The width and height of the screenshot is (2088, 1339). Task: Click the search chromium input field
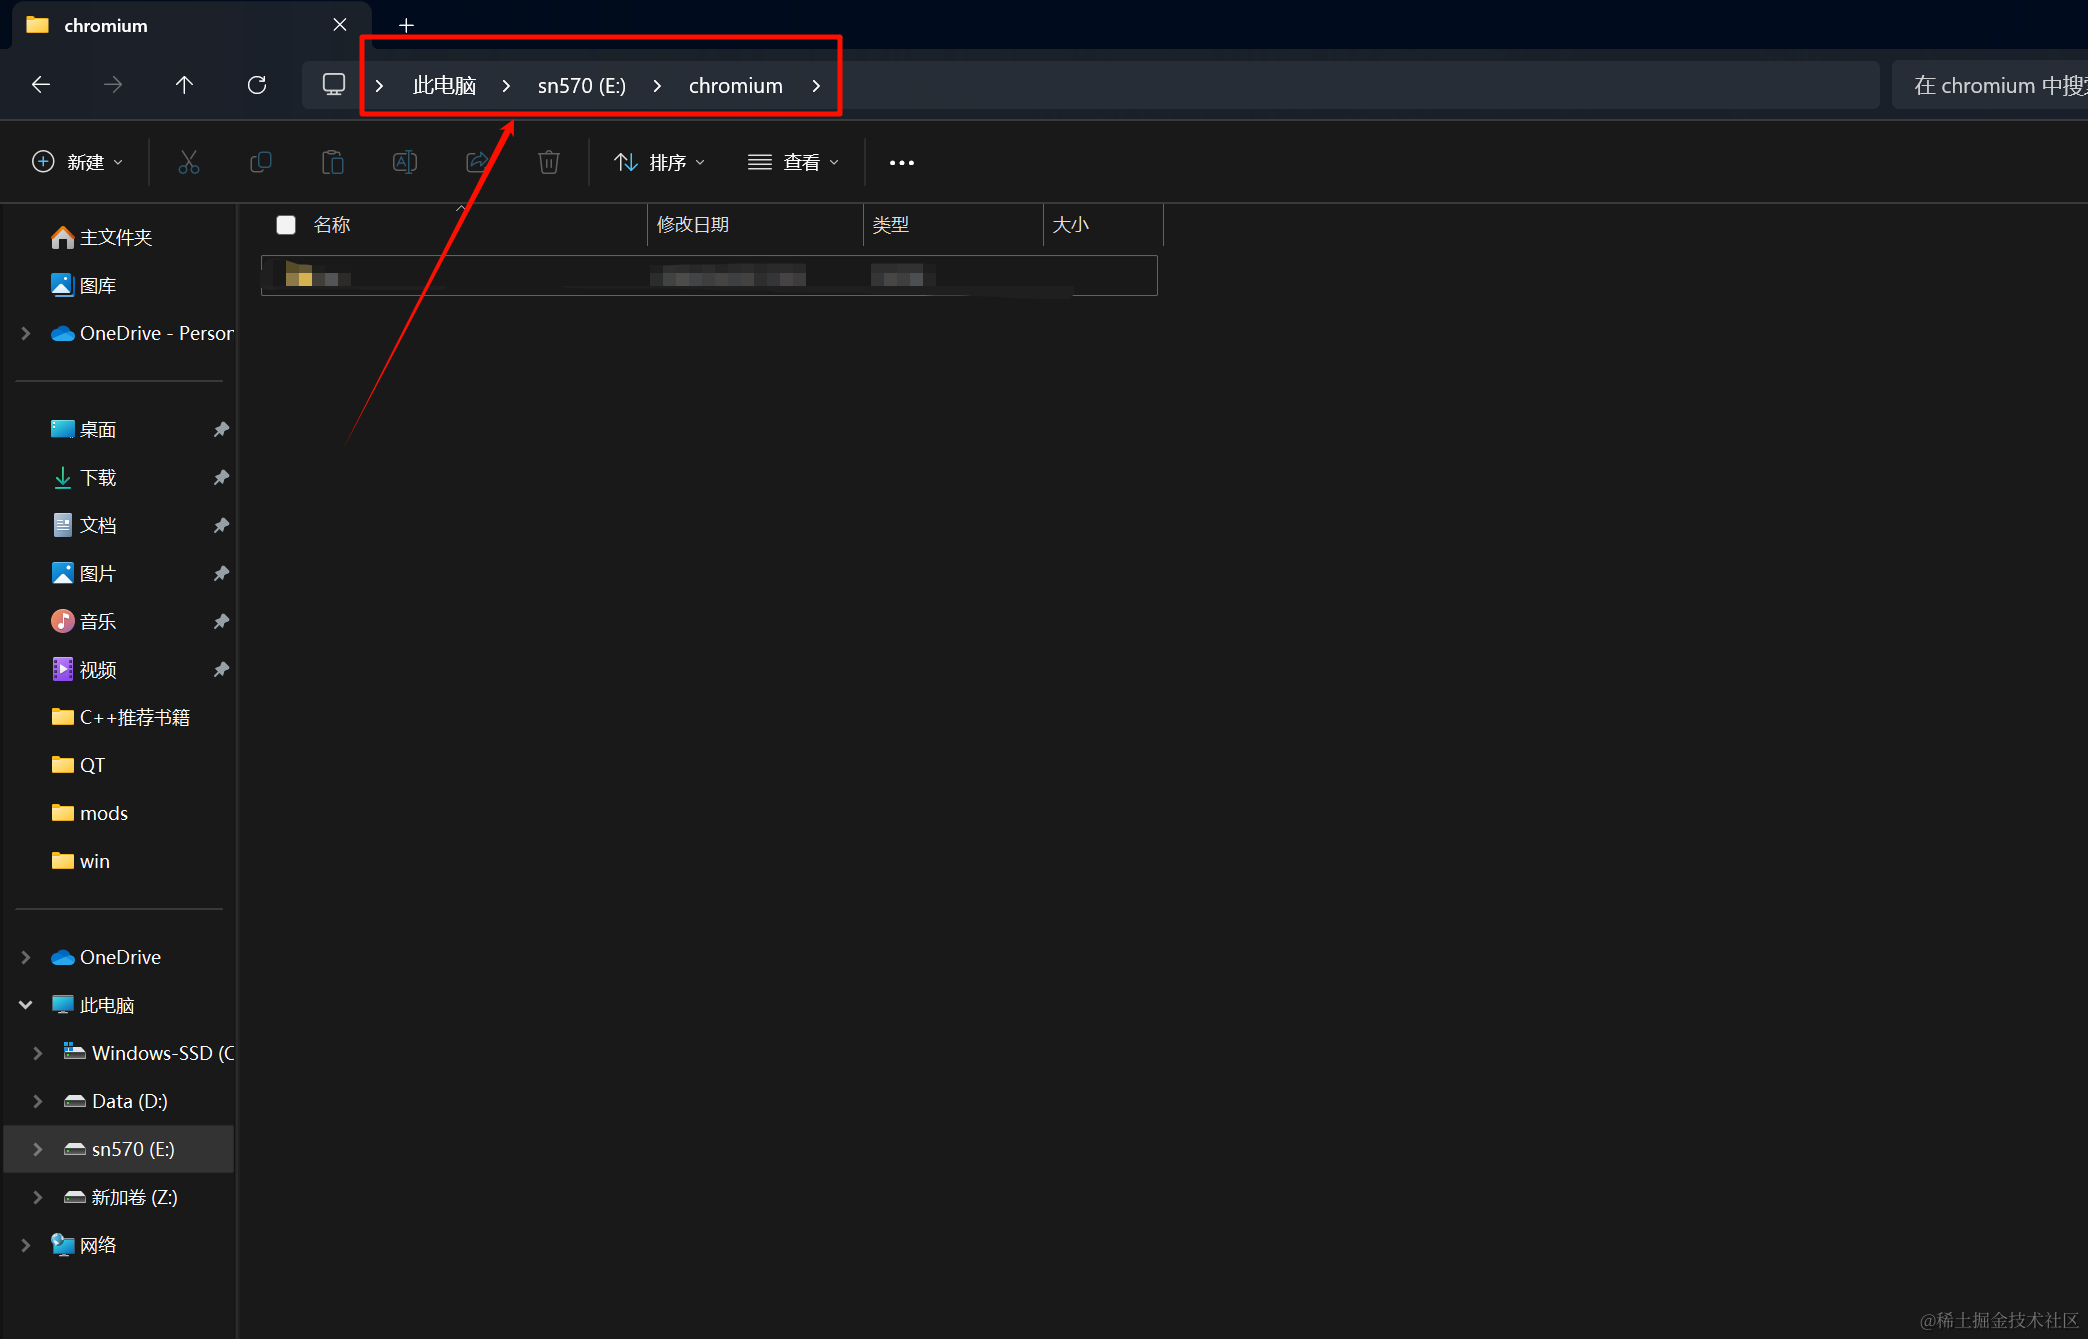tap(1988, 86)
